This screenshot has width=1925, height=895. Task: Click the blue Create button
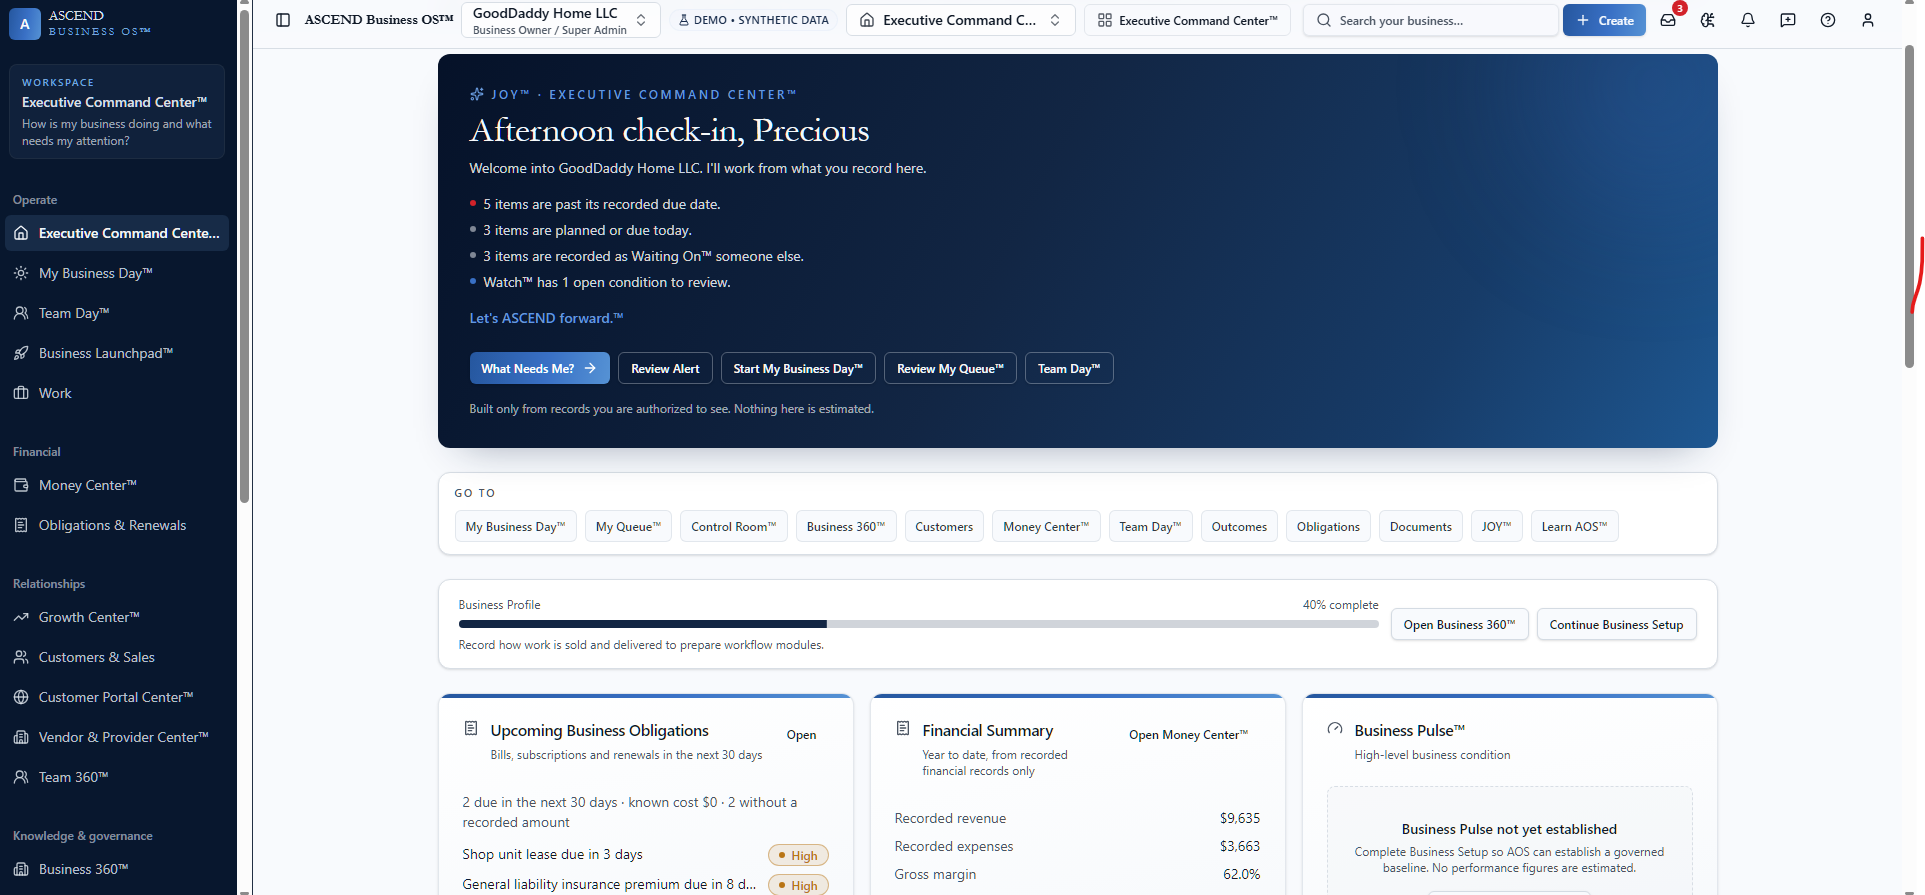(1604, 20)
